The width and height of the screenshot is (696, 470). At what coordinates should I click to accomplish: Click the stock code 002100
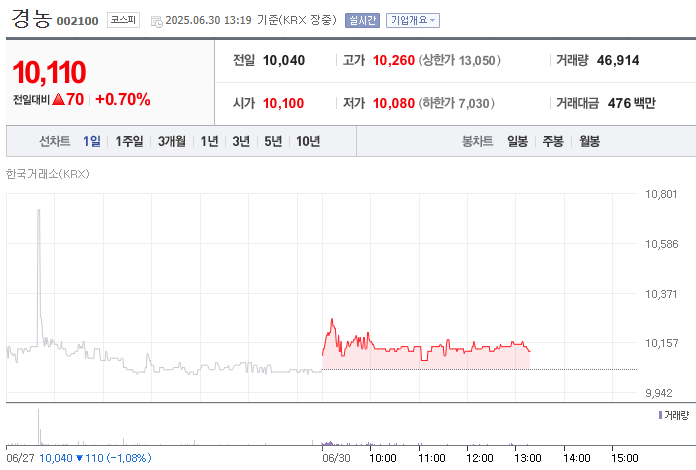click(x=77, y=21)
